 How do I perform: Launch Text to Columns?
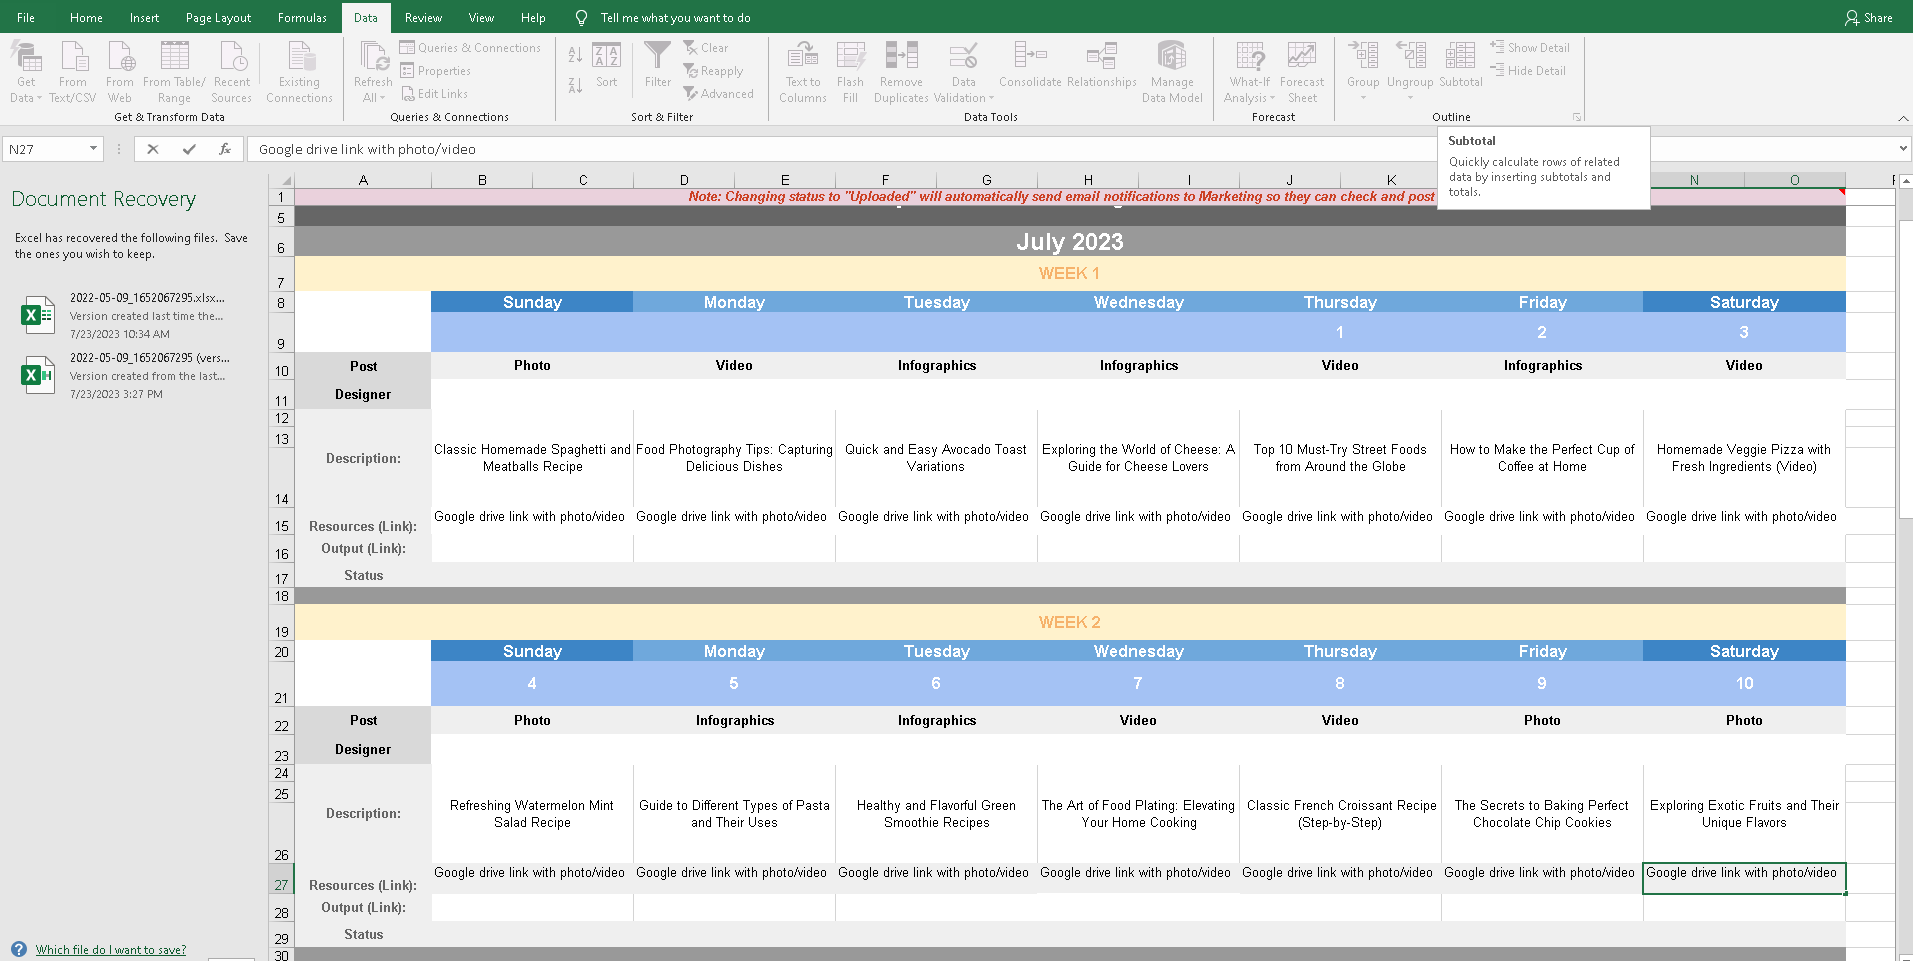pyautogui.click(x=803, y=72)
